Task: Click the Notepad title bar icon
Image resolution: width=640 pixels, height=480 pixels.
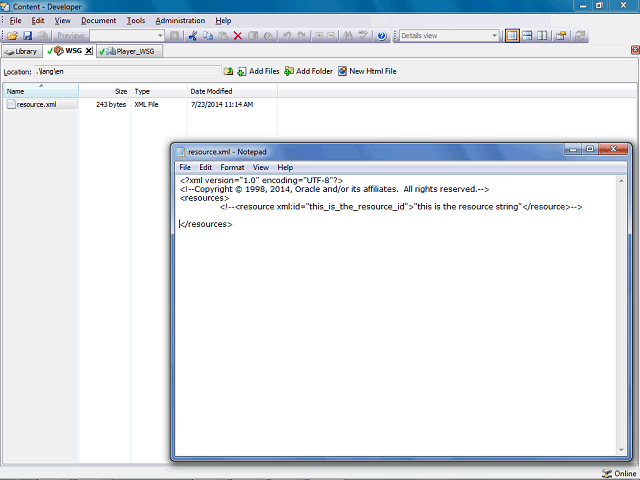Action: pos(181,152)
